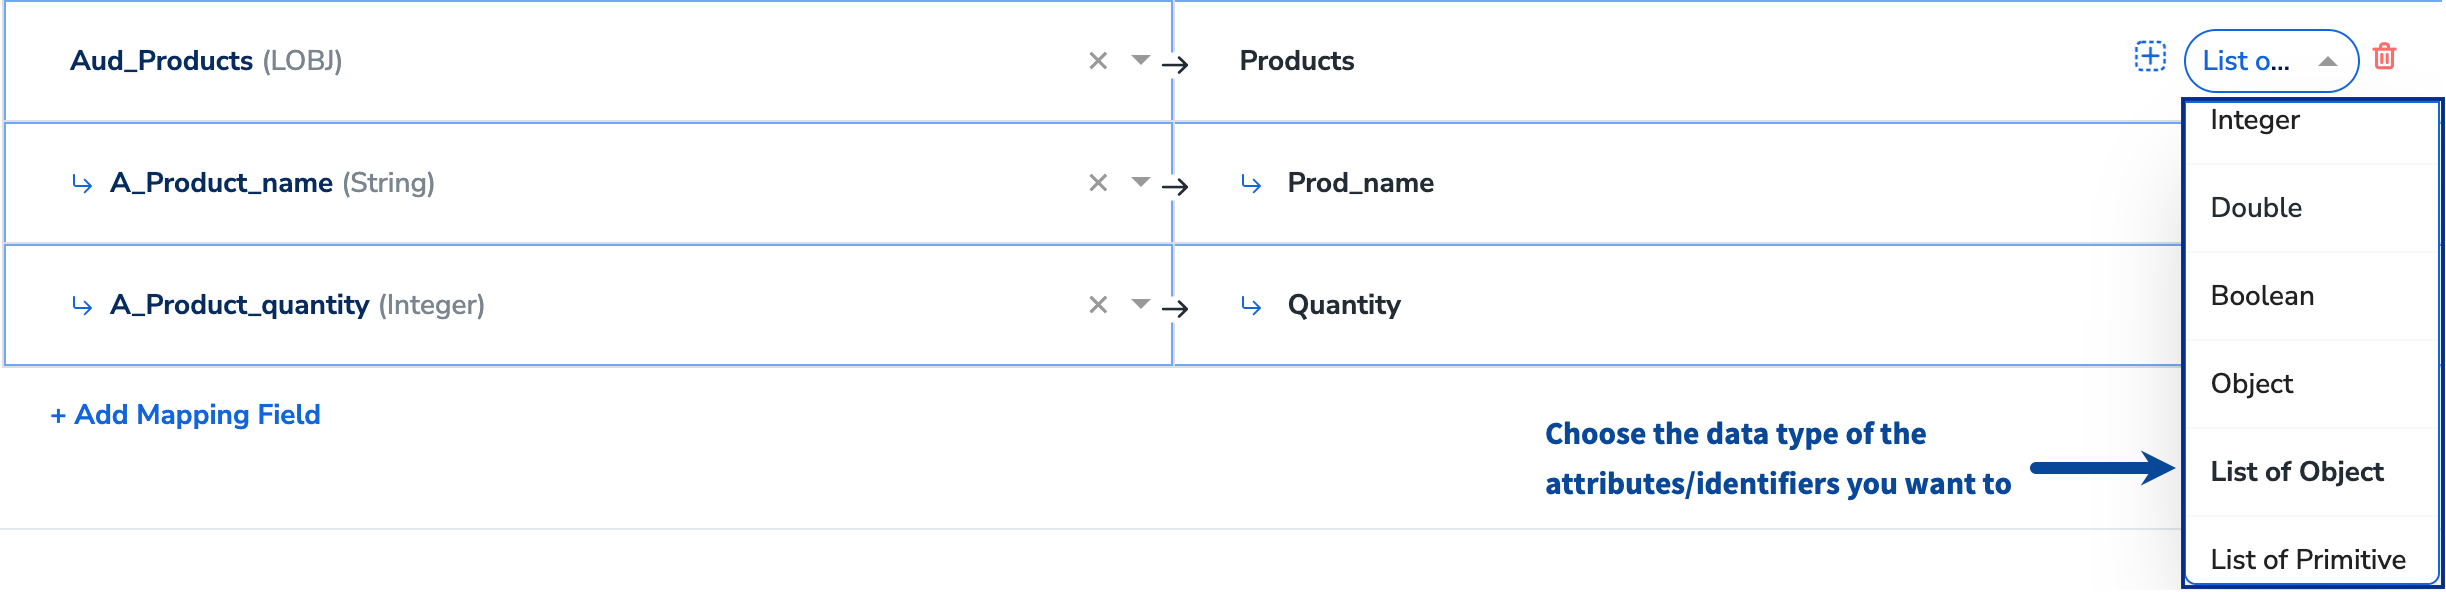Click child indicator arrow beside Prod_name
The width and height of the screenshot is (2446, 592).
[x=1251, y=184]
